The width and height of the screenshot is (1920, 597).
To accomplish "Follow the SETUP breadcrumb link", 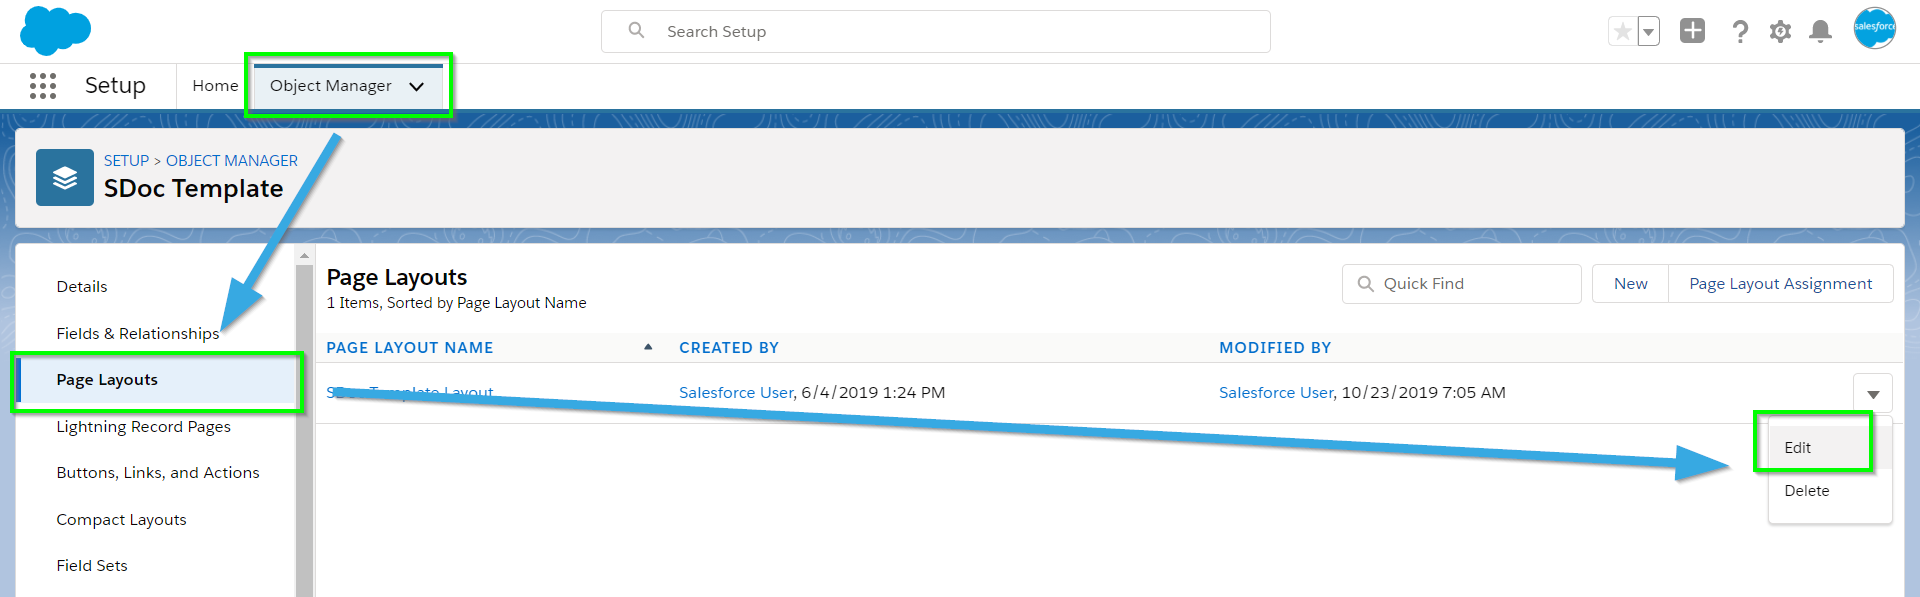I will coord(126,160).
